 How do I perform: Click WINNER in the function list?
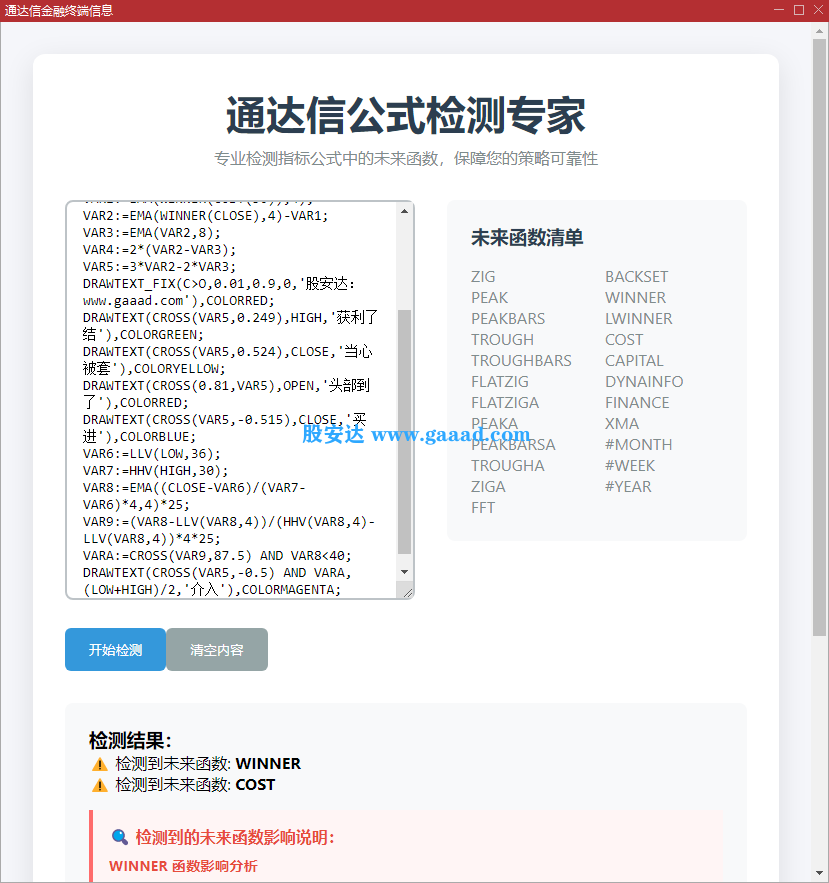tap(635, 297)
